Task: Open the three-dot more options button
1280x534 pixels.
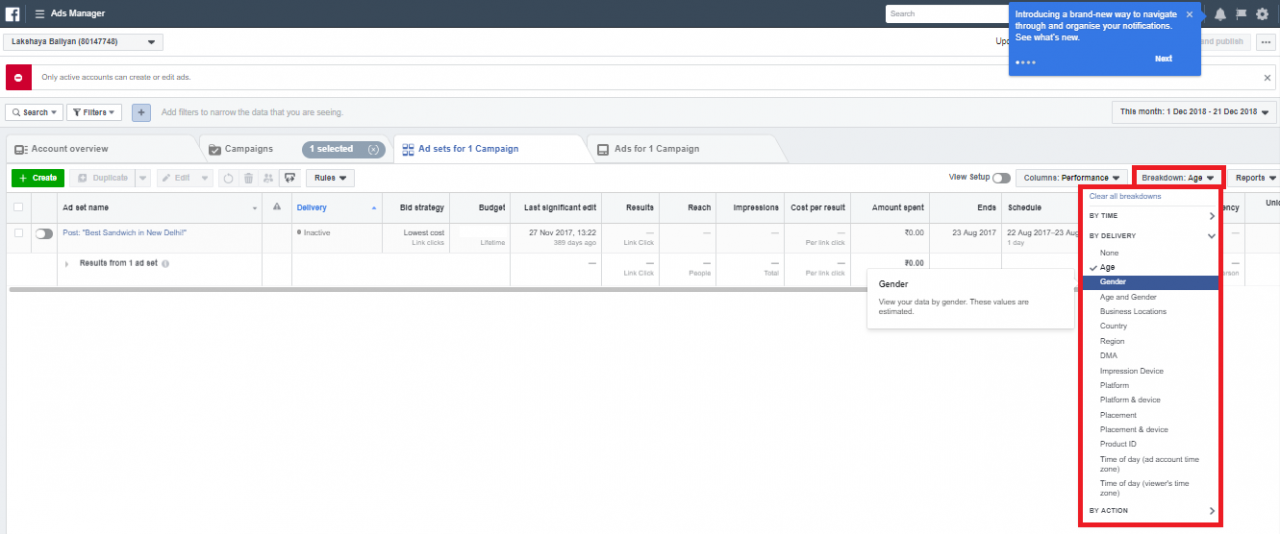Action: pos(1265,42)
